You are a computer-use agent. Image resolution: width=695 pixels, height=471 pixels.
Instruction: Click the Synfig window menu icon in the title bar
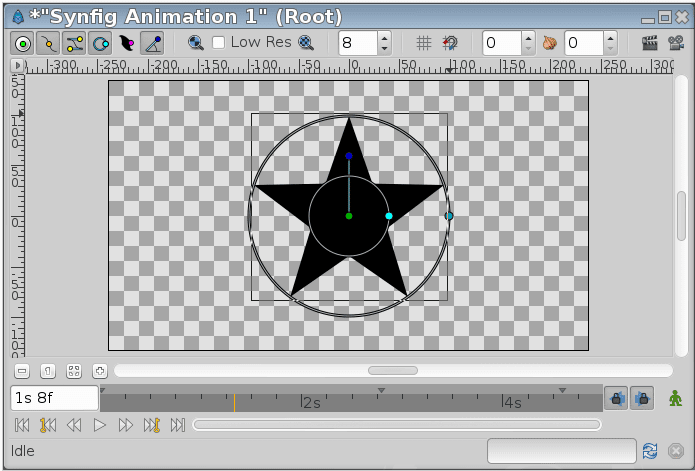18,16
